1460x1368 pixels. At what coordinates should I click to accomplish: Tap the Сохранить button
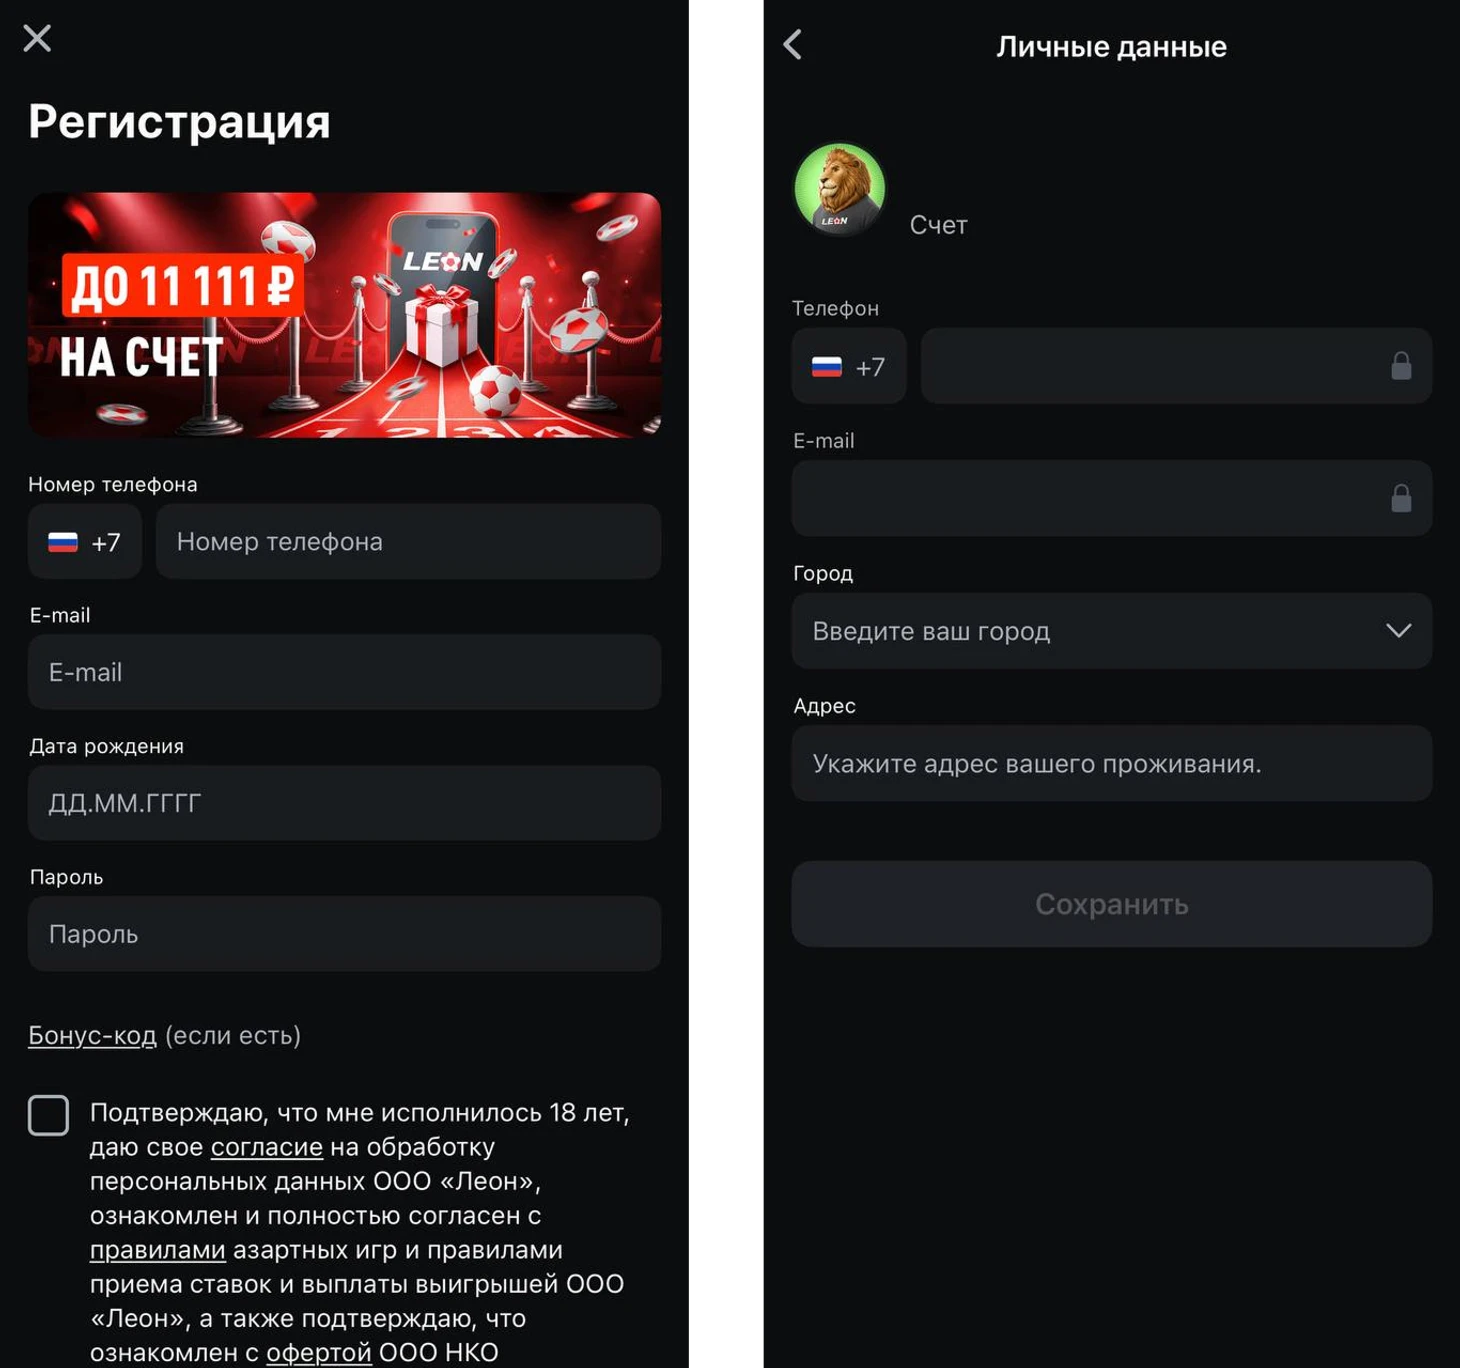[x=1112, y=904]
